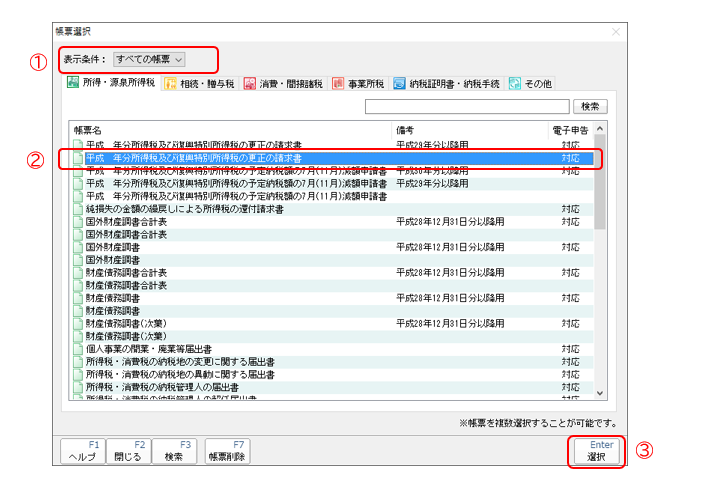
Task: Click the form search text field
Action: 467,107
